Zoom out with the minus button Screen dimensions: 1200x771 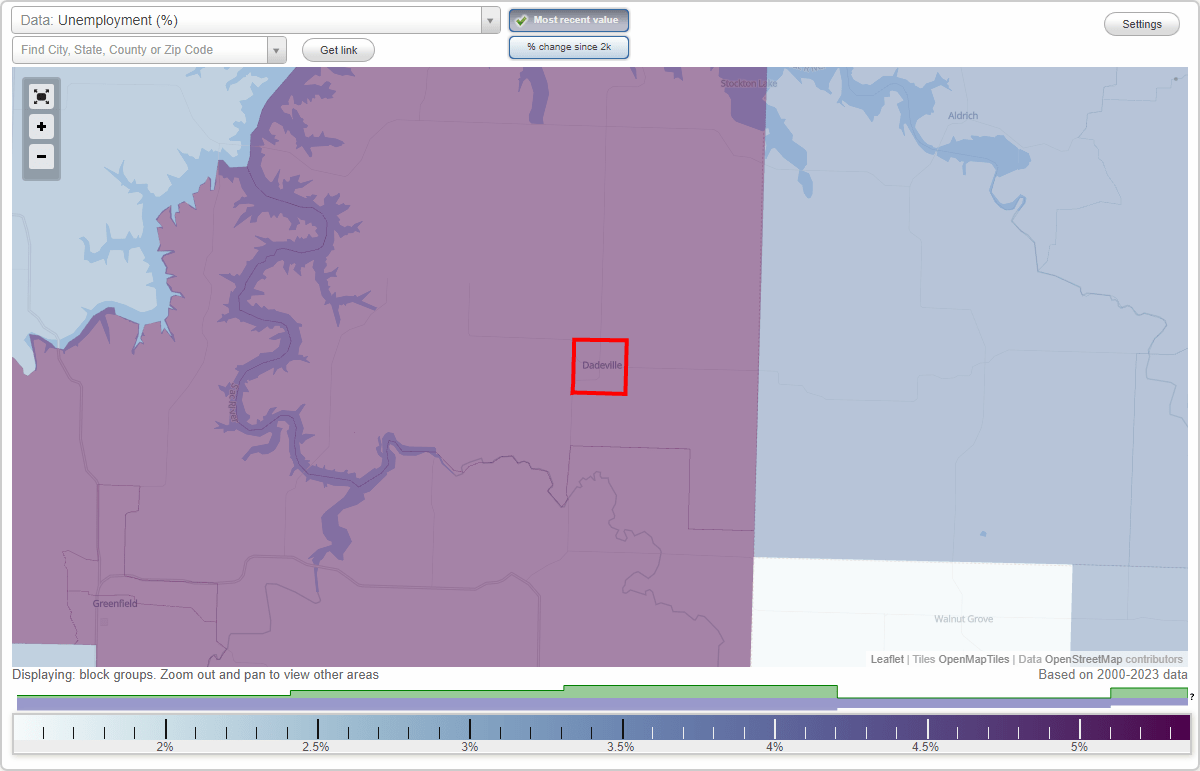[41, 156]
